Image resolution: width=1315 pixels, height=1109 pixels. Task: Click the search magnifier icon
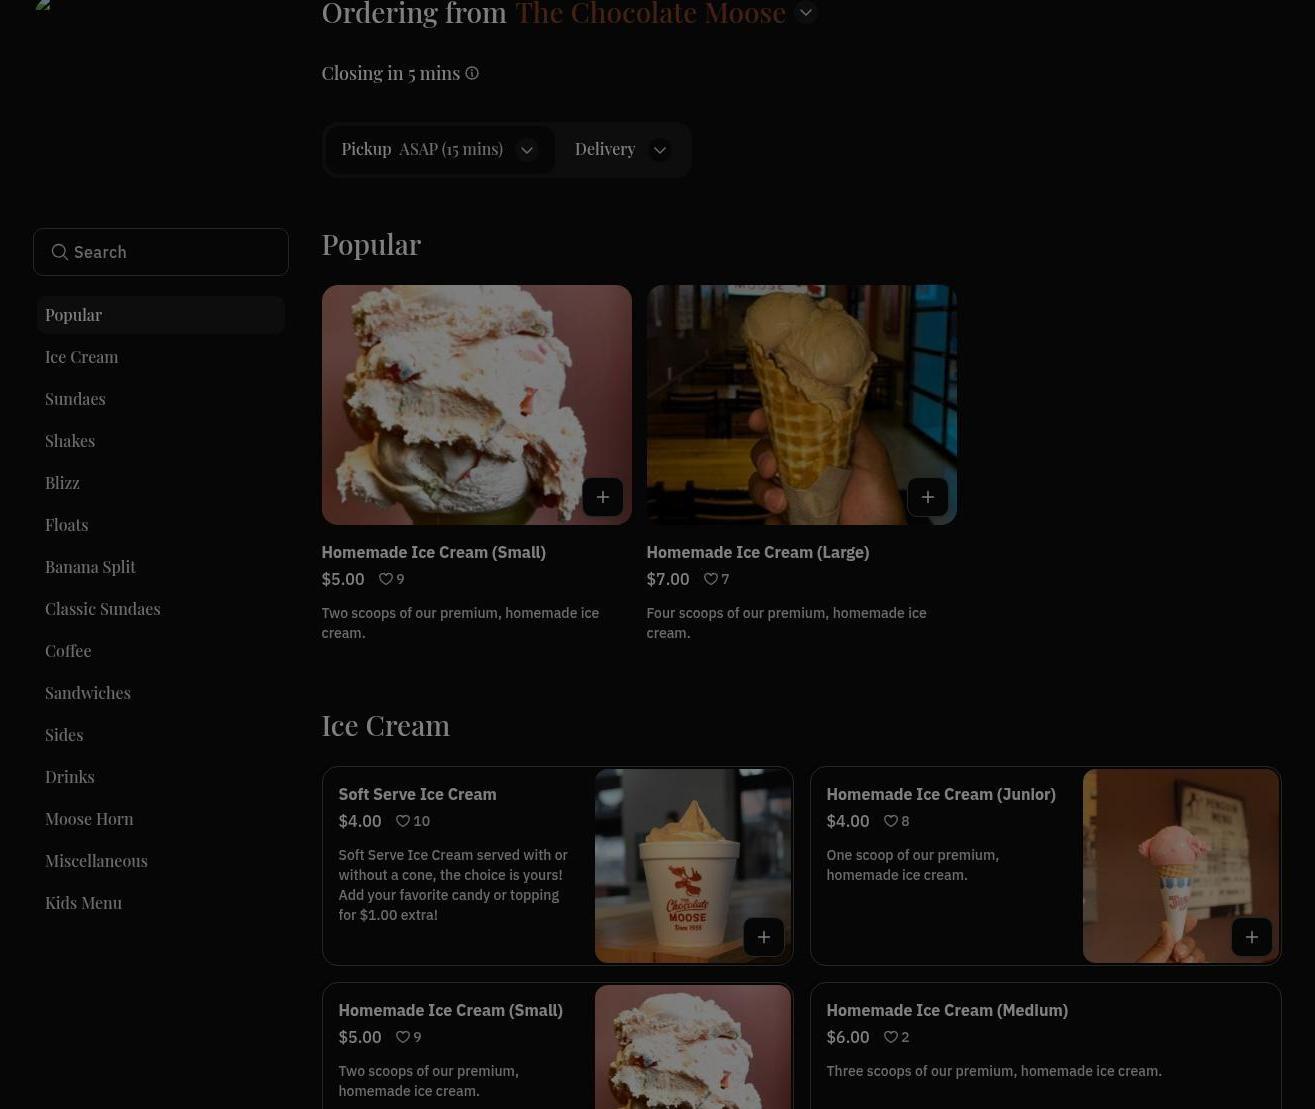pyautogui.click(x=60, y=252)
